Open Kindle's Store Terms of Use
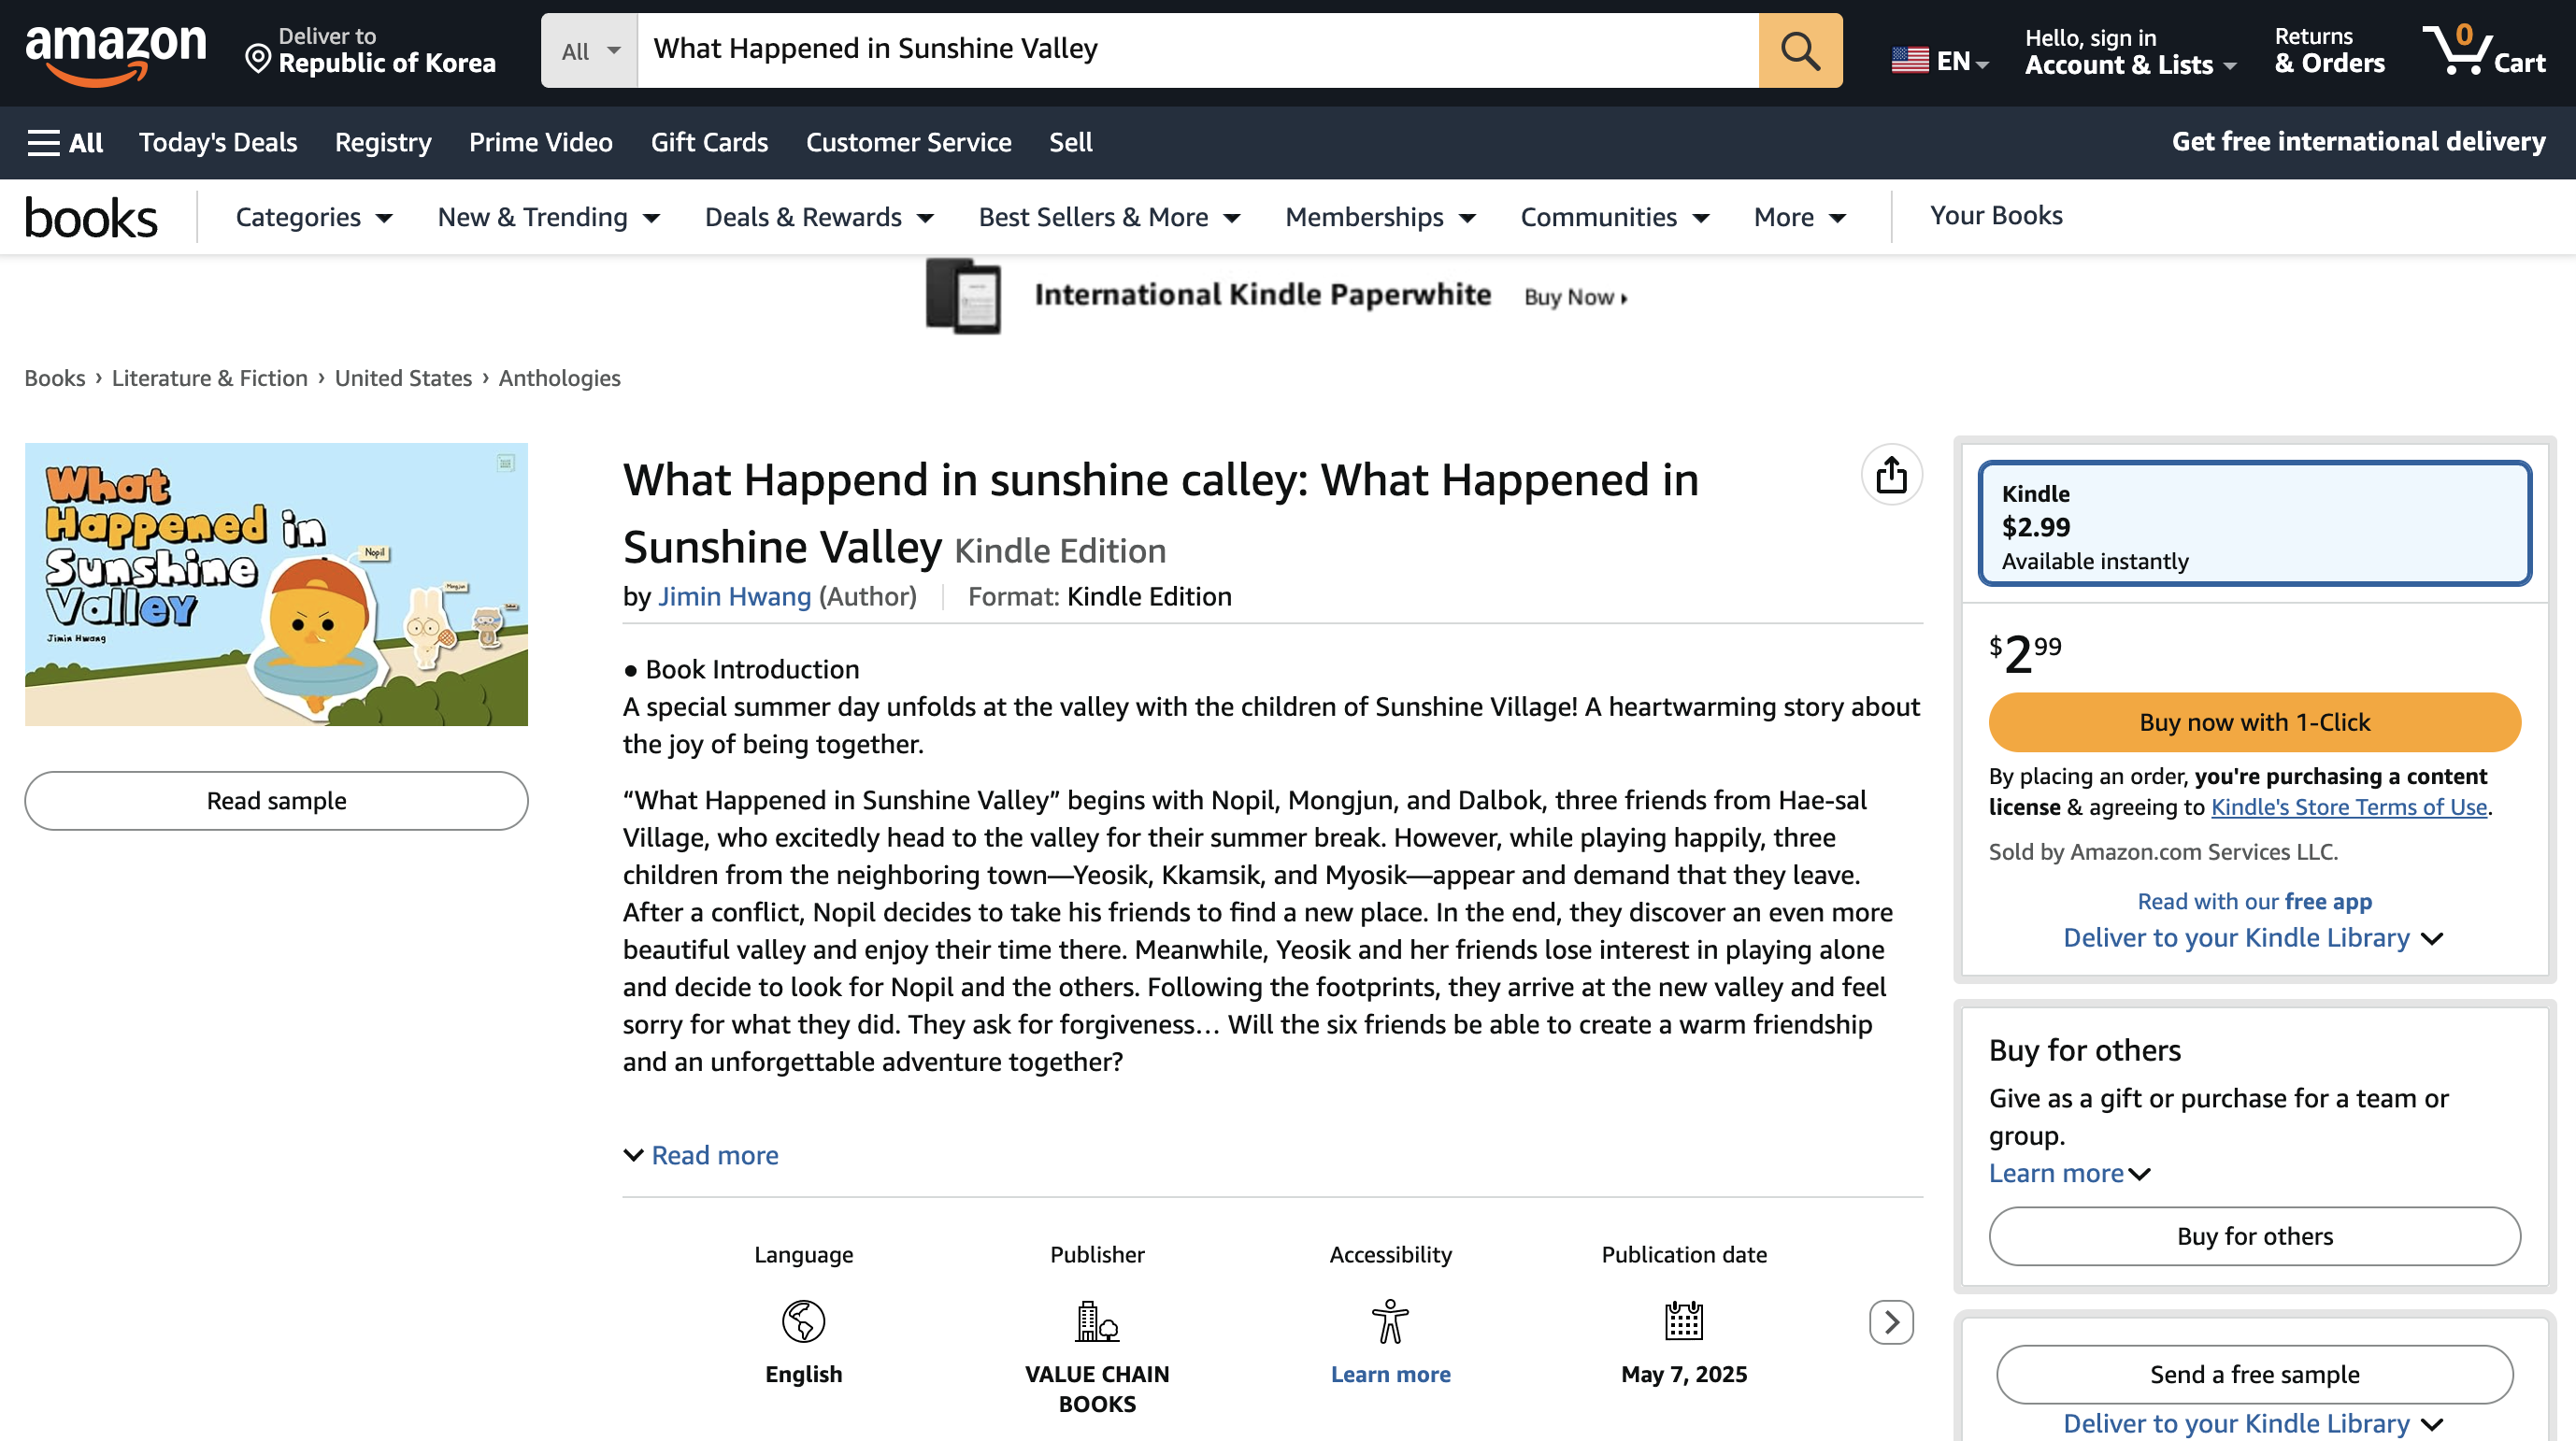This screenshot has width=2576, height=1441. coord(2349,807)
